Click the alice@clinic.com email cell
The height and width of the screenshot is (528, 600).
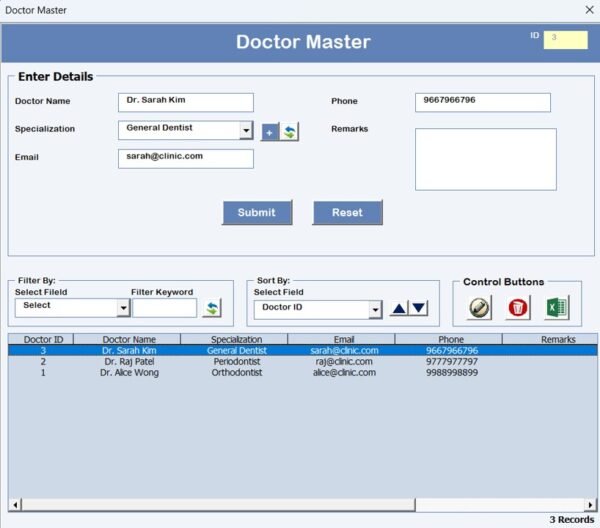pyautogui.click(x=344, y=373)
